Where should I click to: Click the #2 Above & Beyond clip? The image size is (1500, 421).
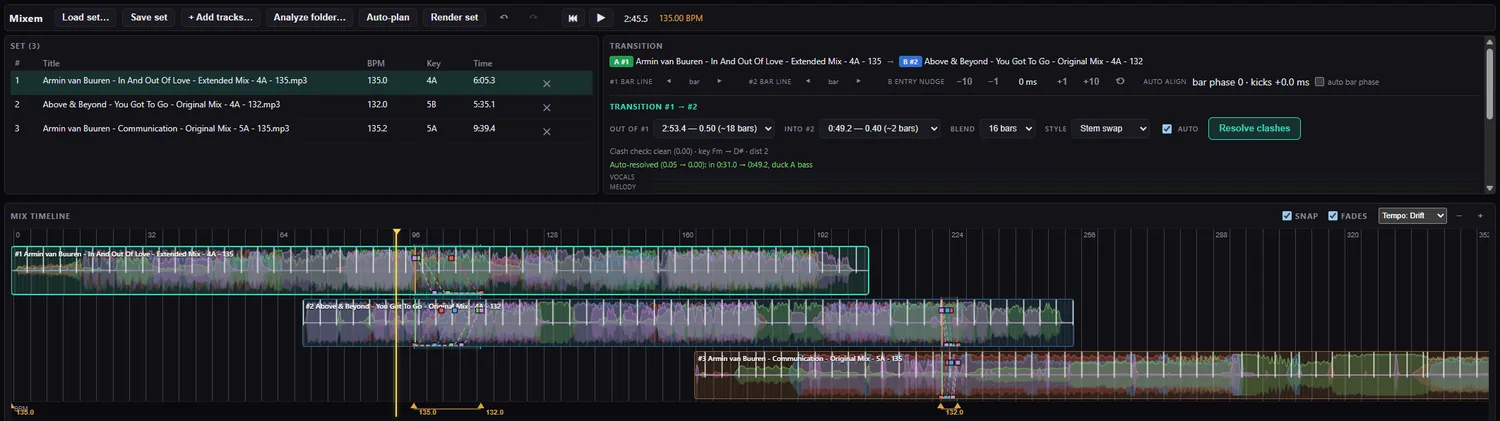688,323
